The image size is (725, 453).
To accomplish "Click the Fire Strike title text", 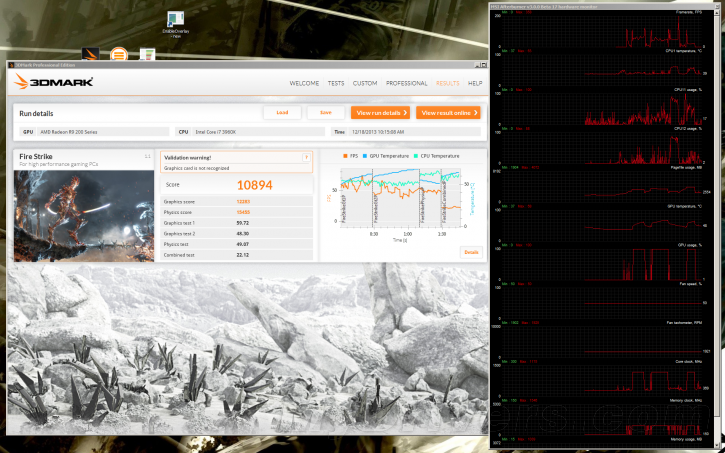I will [x=36, y=156].
